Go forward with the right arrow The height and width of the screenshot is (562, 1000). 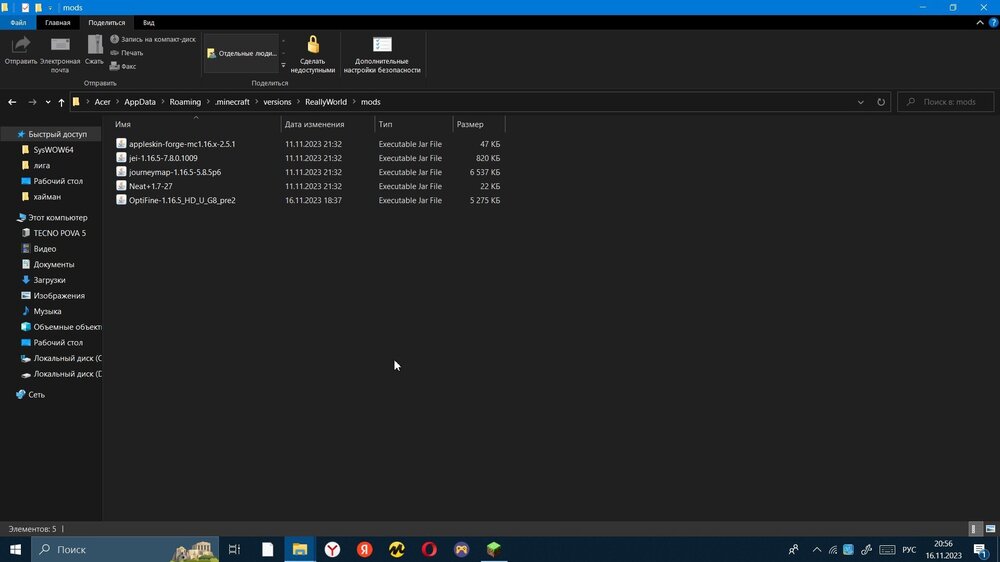click(32, 102)
